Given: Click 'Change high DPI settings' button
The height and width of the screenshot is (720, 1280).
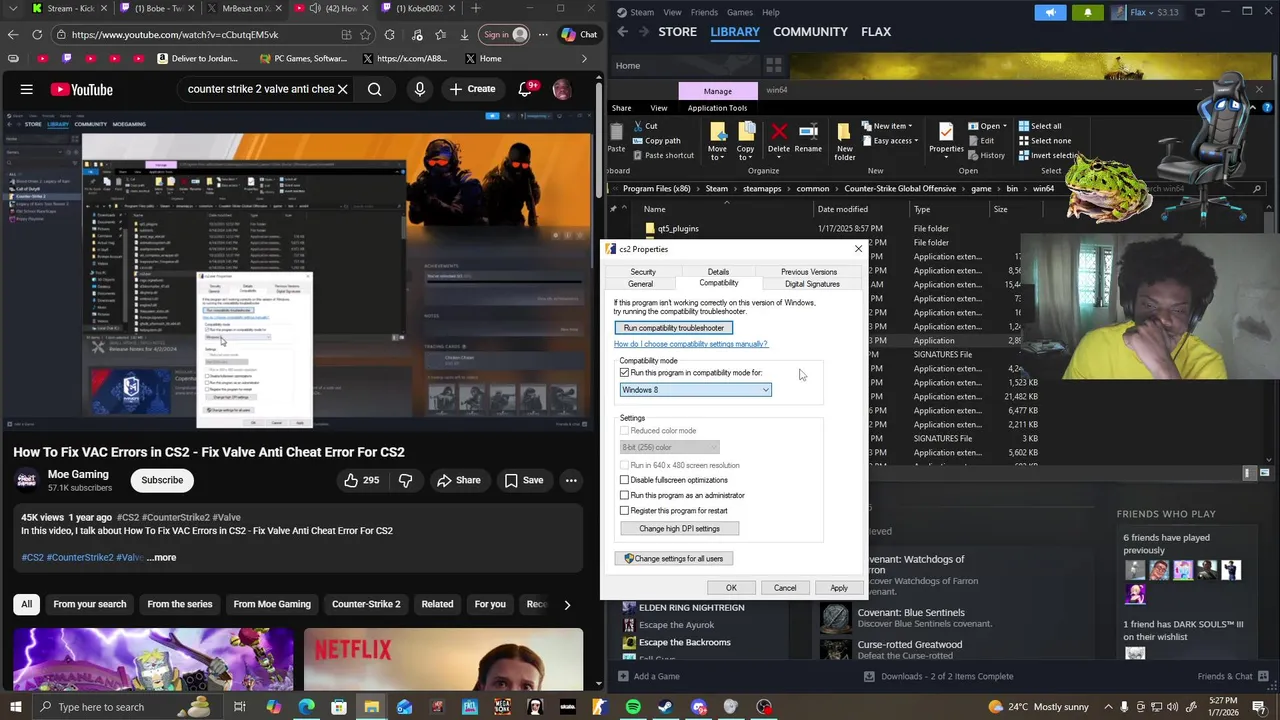Looking at the screenshot, I should coord(679,528).
